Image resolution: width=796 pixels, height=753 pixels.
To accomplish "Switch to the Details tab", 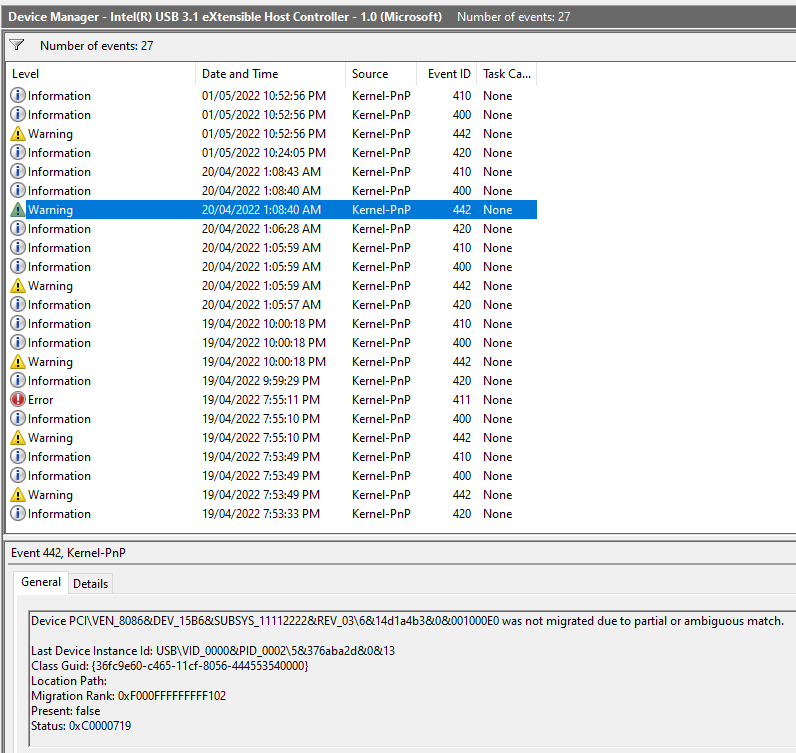I will 90,584.
